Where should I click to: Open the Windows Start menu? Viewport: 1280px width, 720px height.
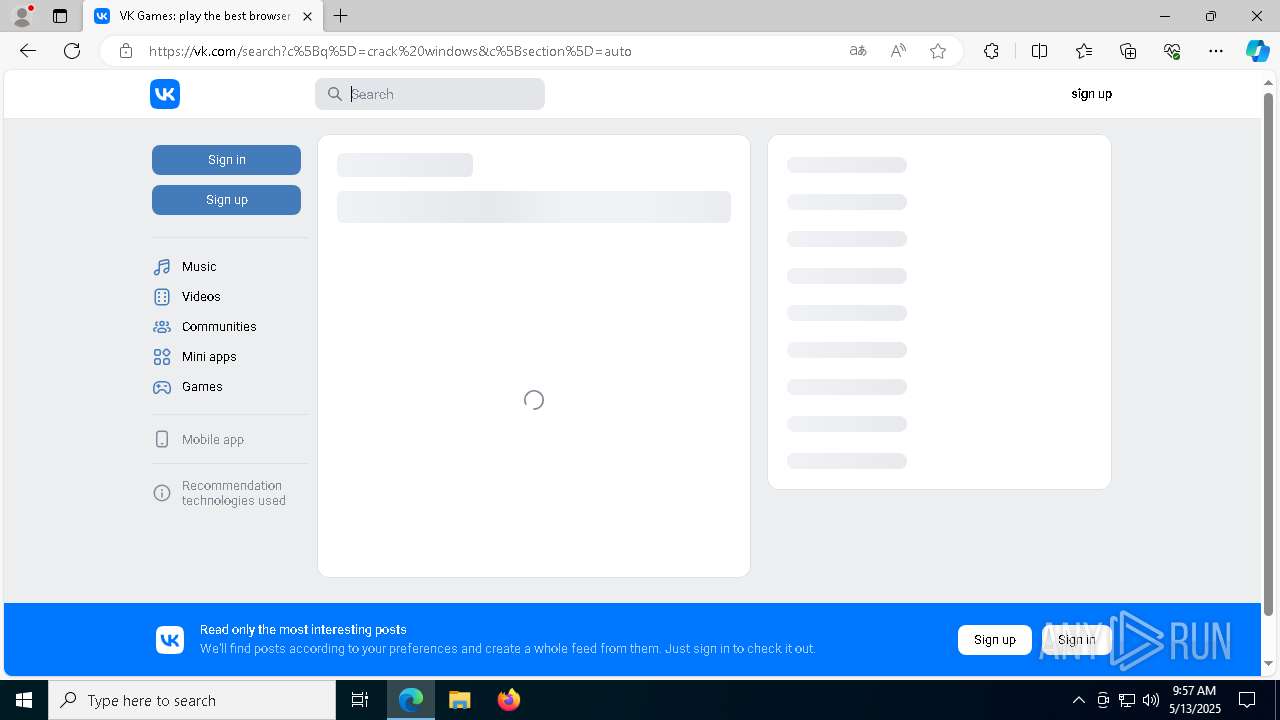pyautogui.click(x=24, y=700)
